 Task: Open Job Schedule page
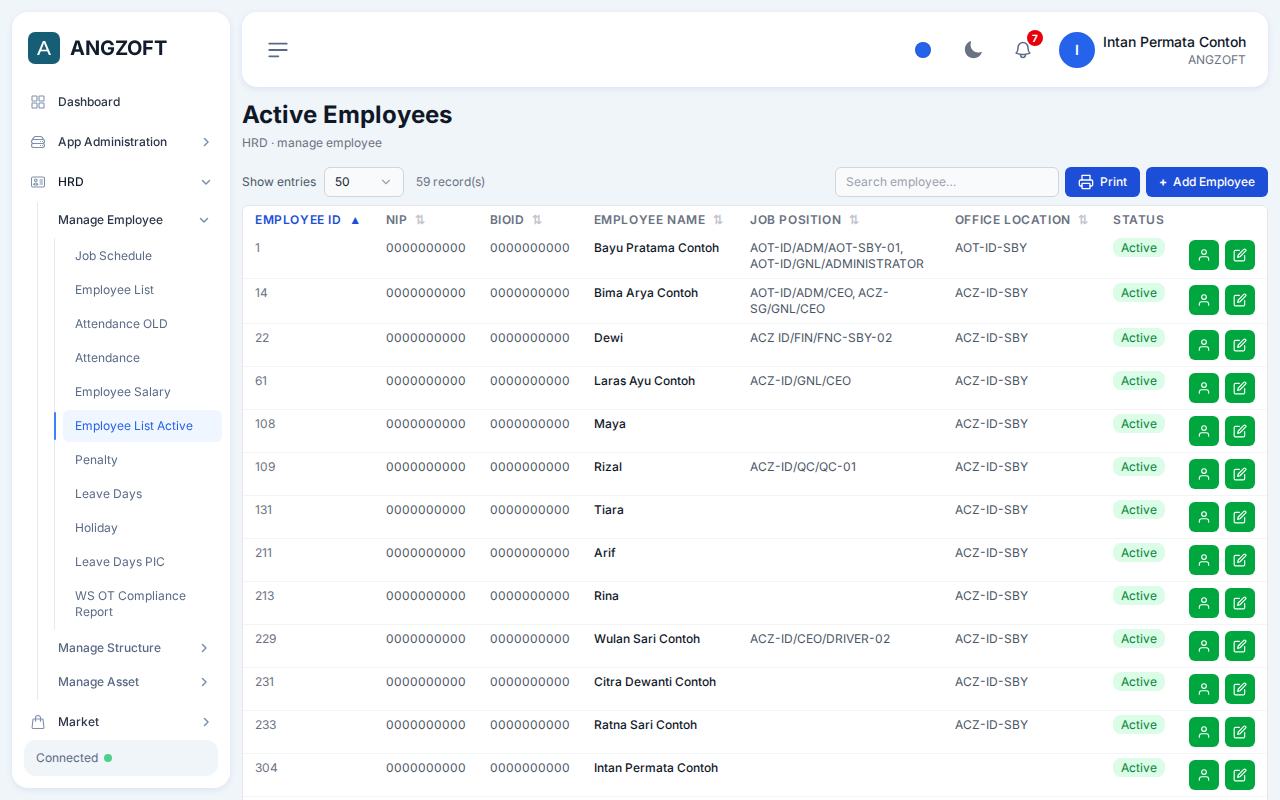[142, 256]
